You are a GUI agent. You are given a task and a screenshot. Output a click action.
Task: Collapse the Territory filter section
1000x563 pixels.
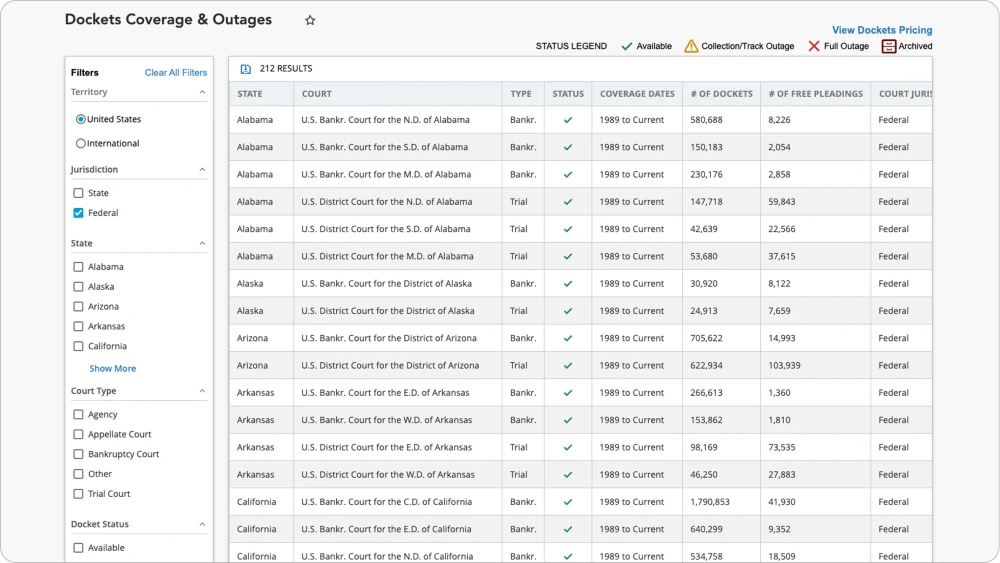click(202, 92)
